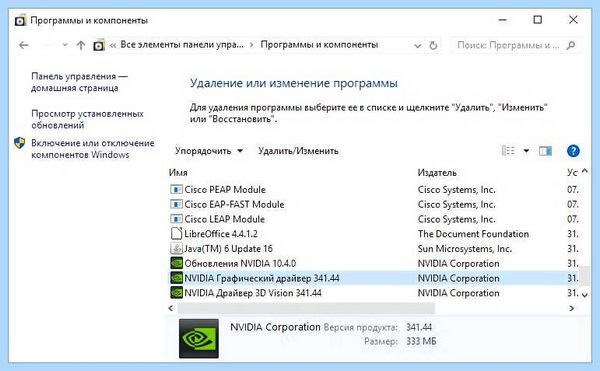Open "Панель управления — домашняя страница" link

(x=79, y=82)
